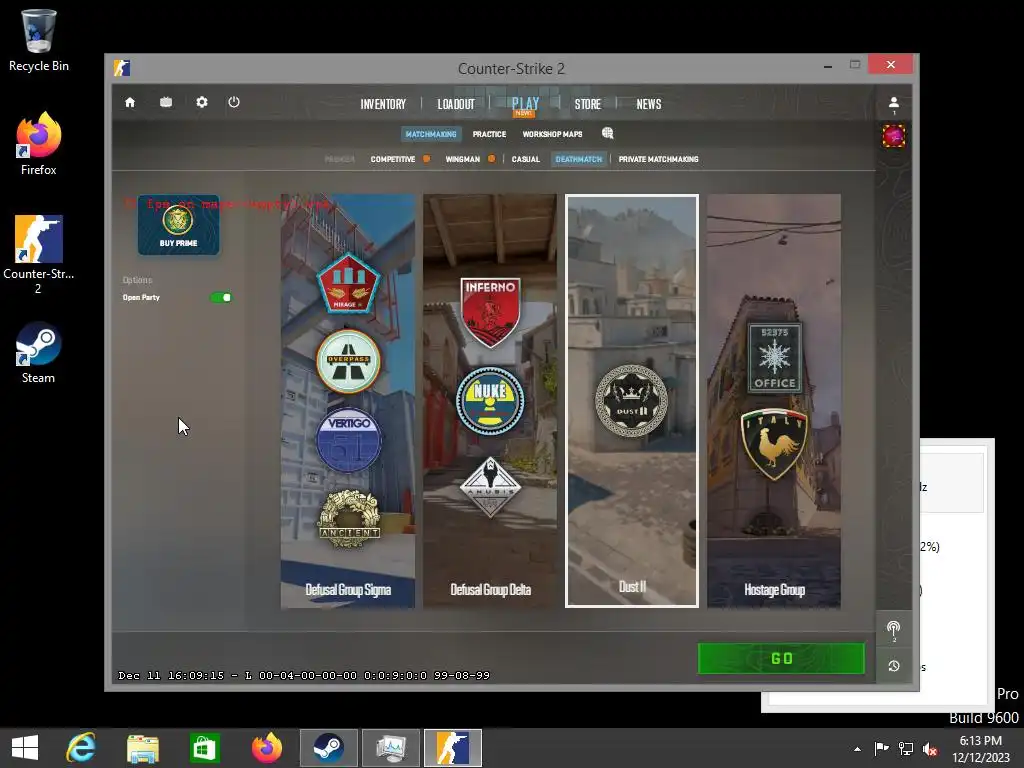Viewport: 1024px width, 768px height.
Task: Open File Explorer from the taskbar
Action: (142, 748)
